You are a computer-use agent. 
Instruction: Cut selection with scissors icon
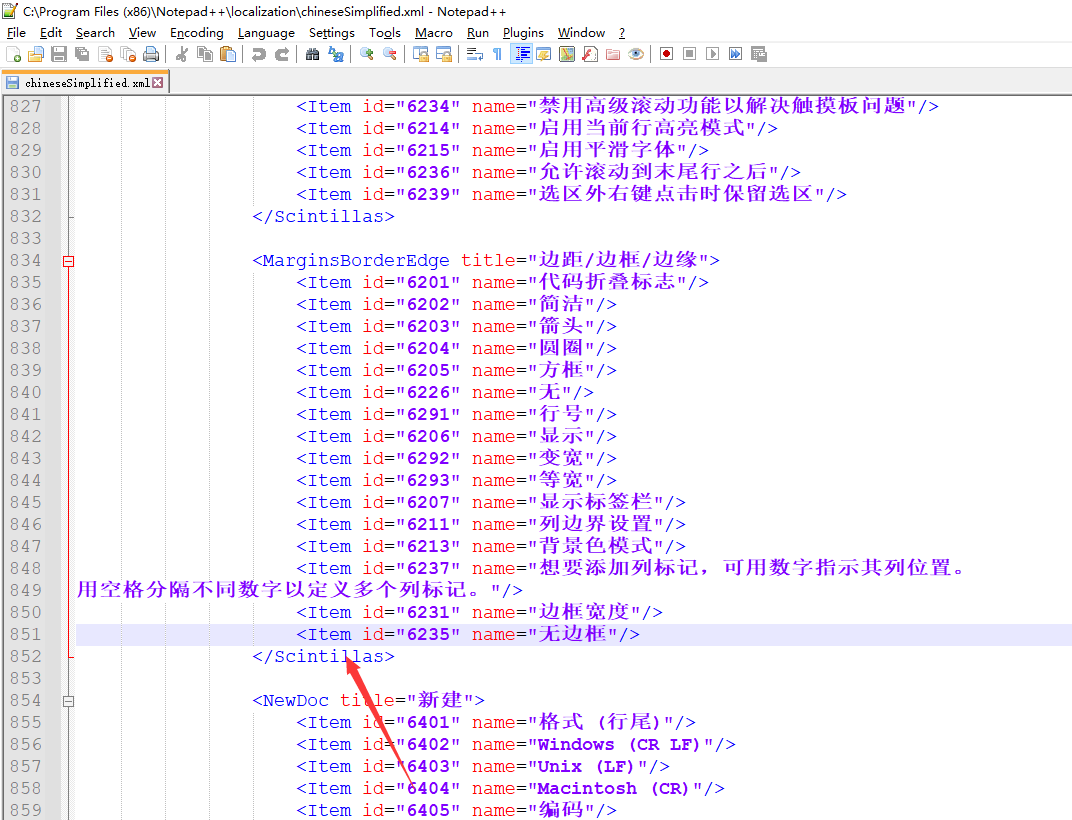(x=182, y=55)
